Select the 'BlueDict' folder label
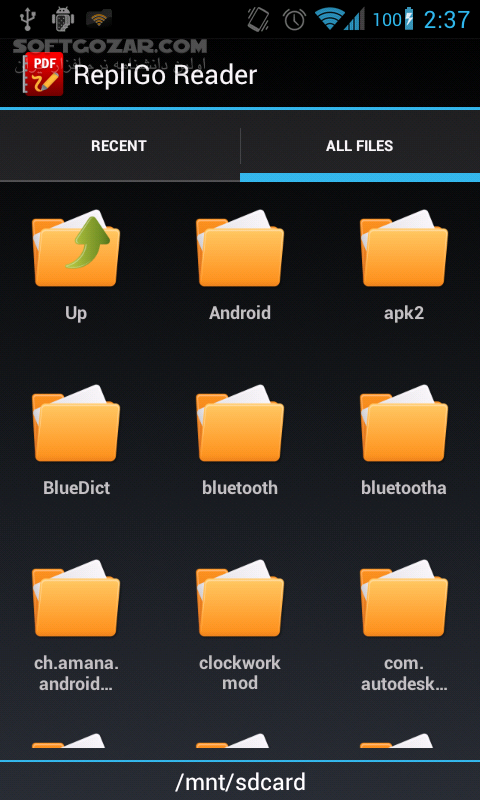480x800 pixels. coord(77,488)
